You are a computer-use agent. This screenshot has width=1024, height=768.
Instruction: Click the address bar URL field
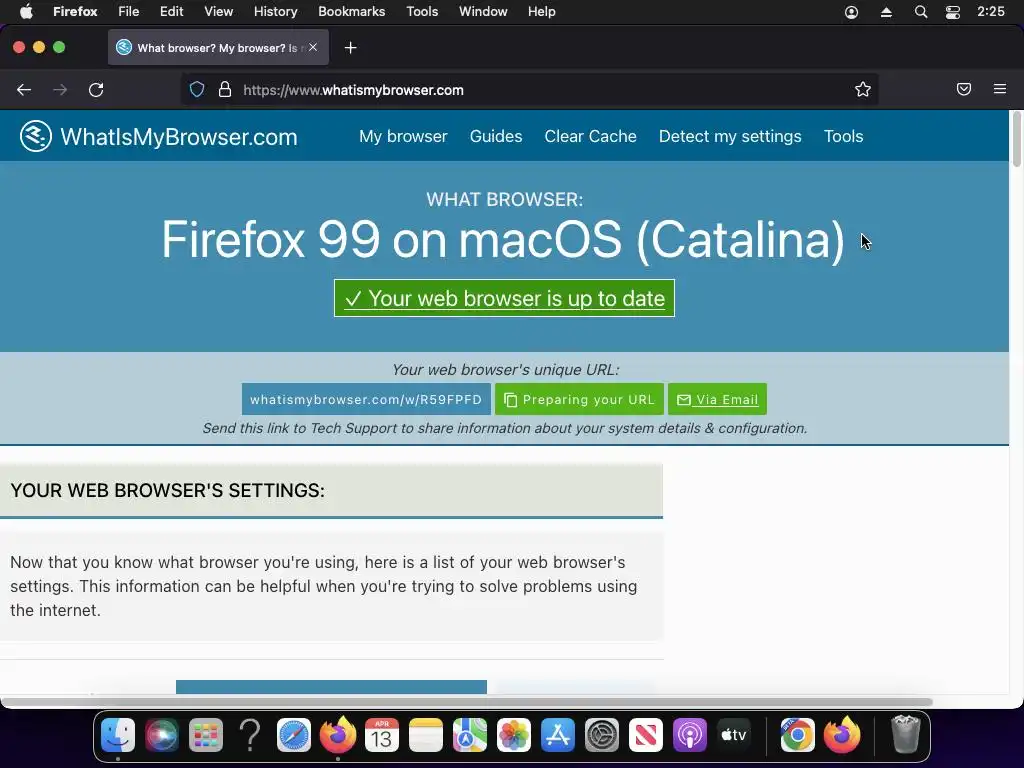tap(529, 89)
